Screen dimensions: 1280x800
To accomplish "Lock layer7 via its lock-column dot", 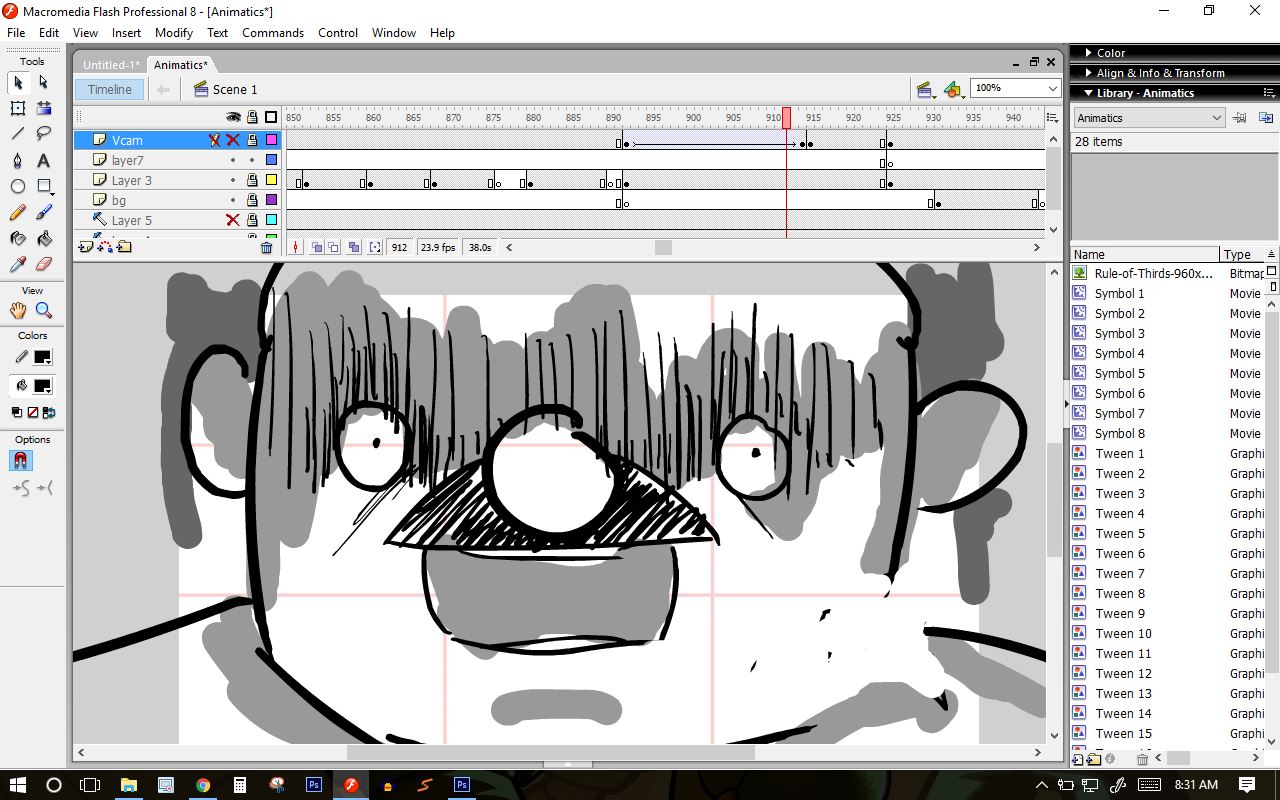I will tap(252, 160).
